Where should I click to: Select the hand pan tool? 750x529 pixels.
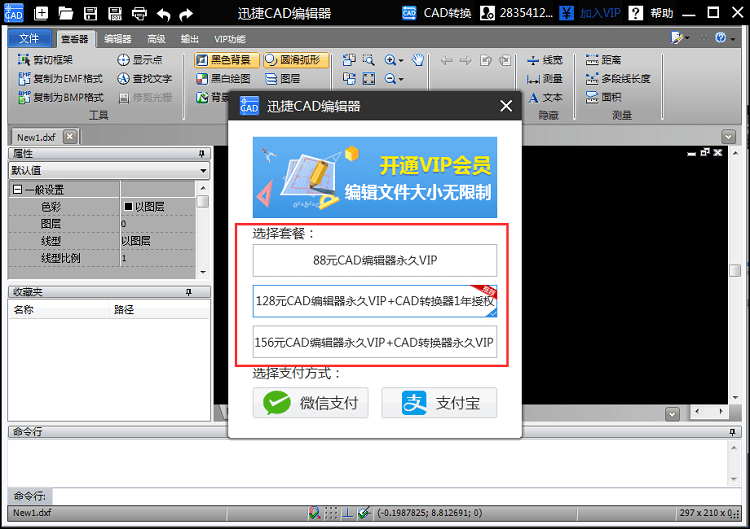point(418,60)
